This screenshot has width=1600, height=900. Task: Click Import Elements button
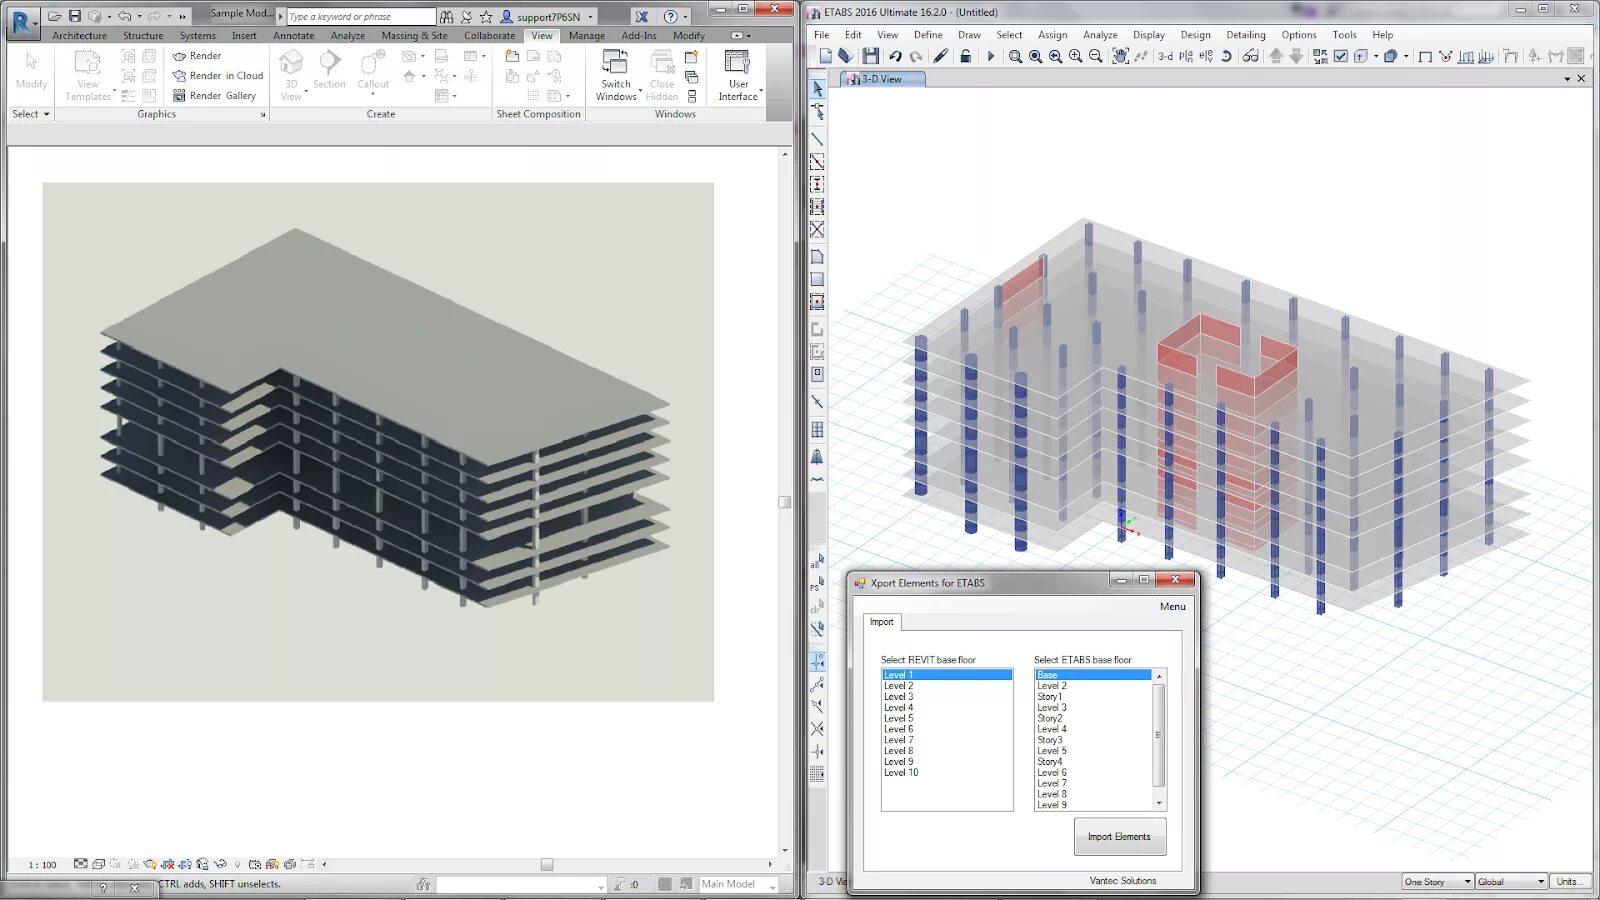[x=1119, y=837]
